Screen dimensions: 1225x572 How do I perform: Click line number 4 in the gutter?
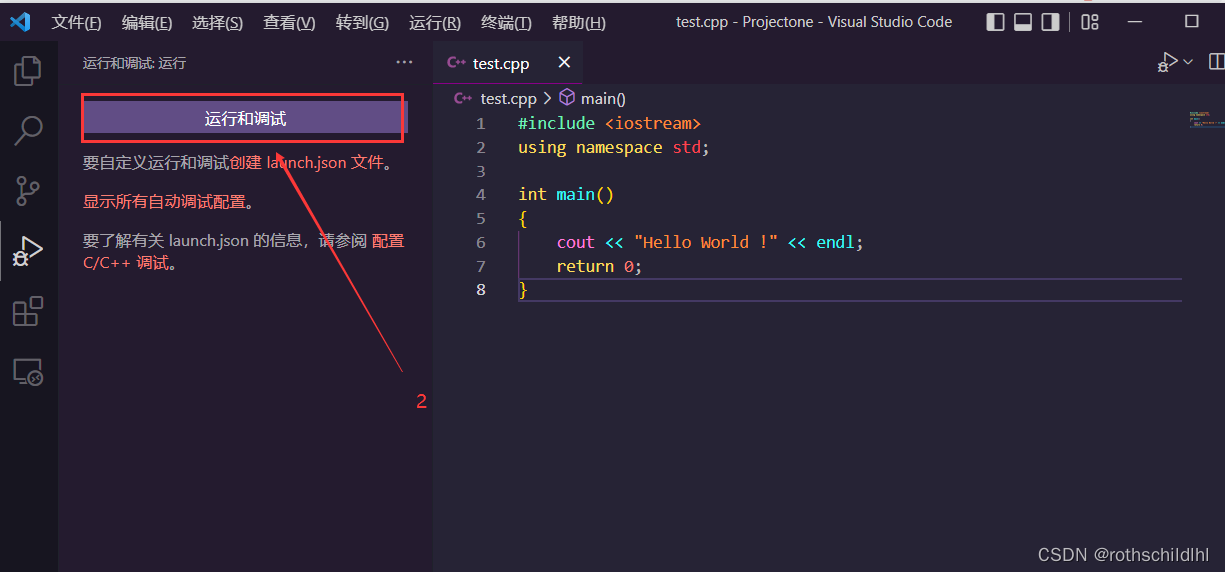pyautogui.click(x=481, y=194)
